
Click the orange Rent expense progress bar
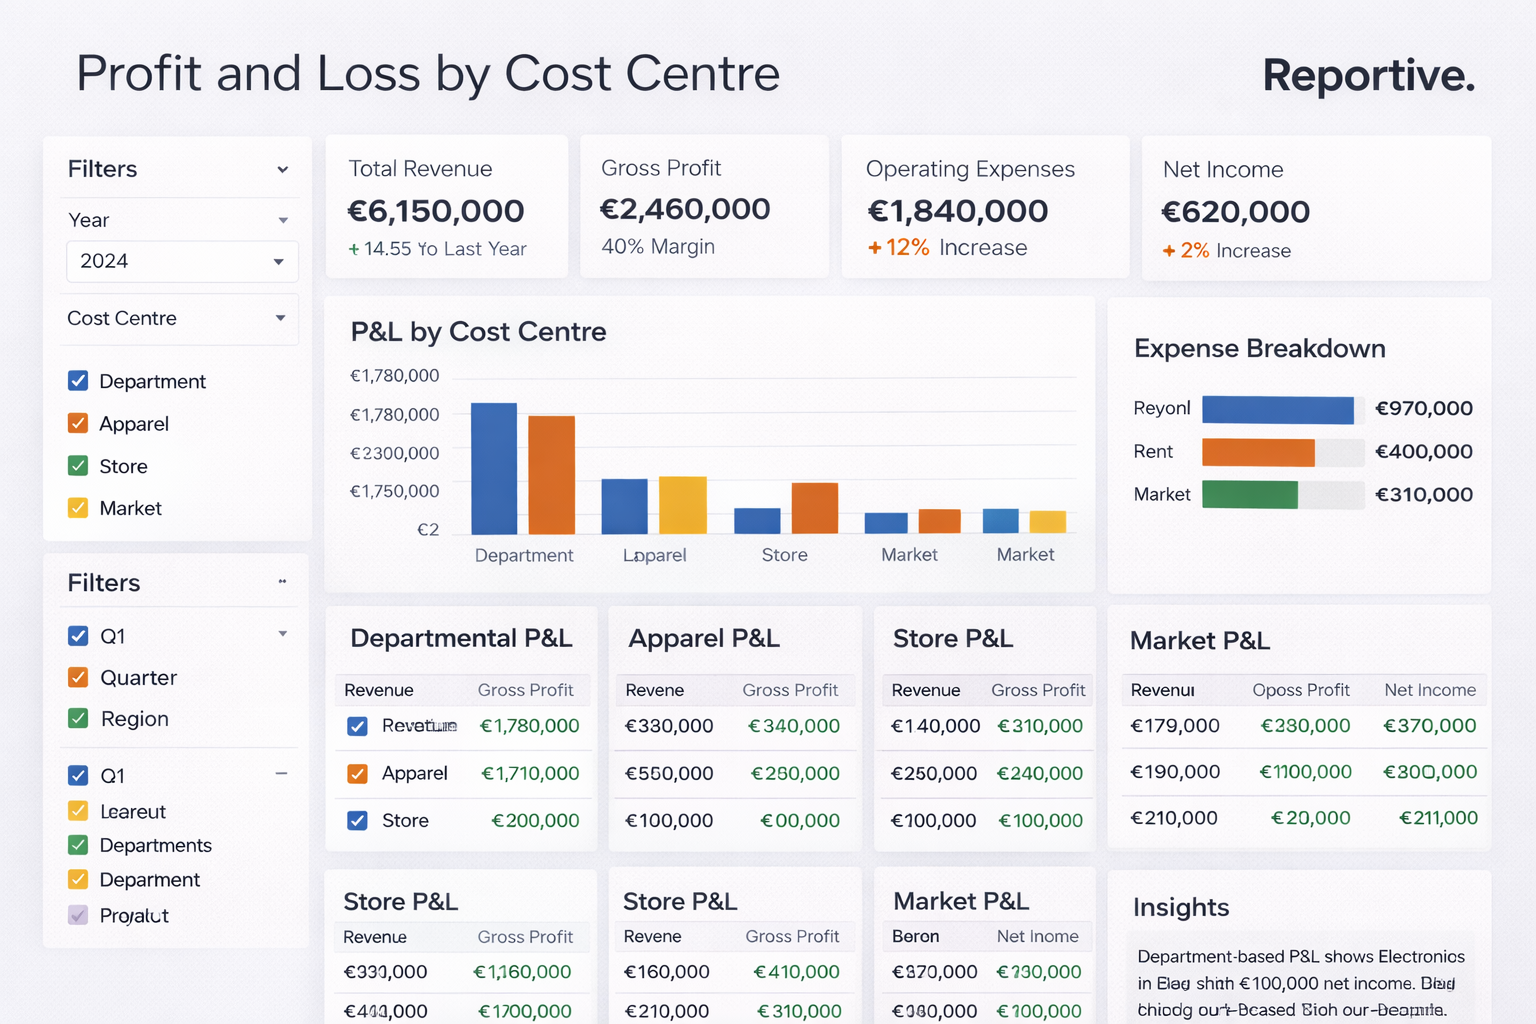point(1257,452)
